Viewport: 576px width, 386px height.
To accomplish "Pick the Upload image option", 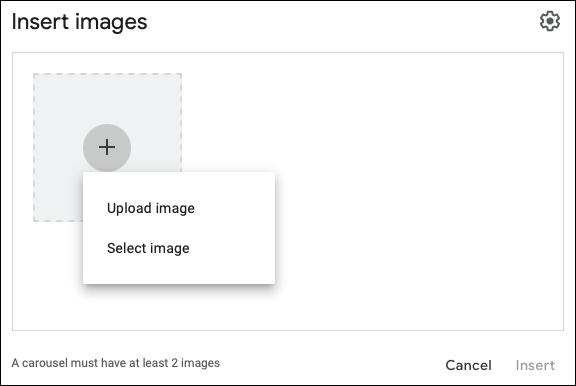I will (x=151, y=208).
